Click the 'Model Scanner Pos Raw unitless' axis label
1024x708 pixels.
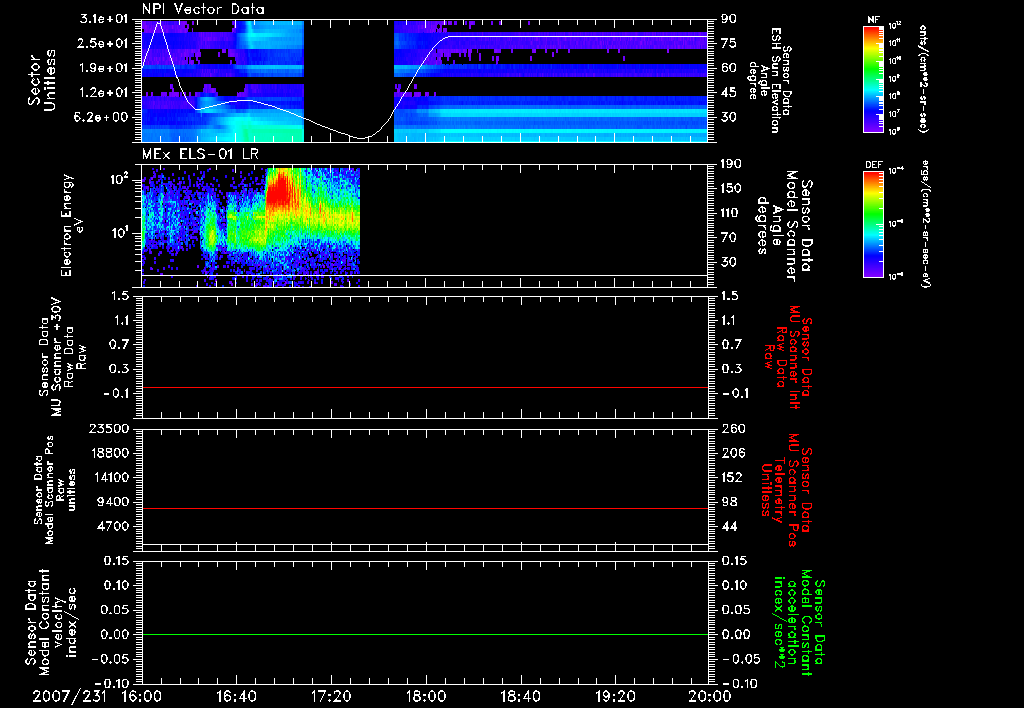(55, 490)
